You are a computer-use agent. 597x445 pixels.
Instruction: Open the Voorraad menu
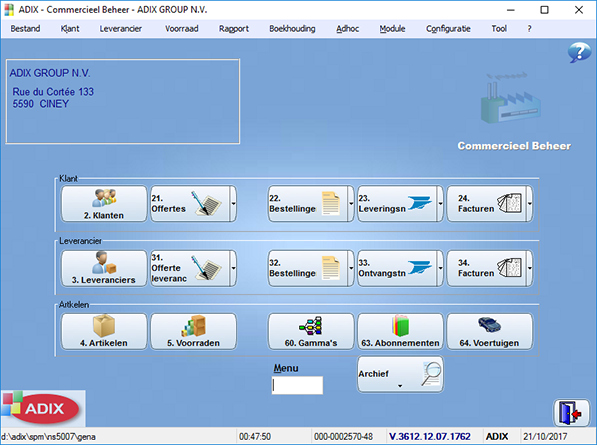[182, 29]
